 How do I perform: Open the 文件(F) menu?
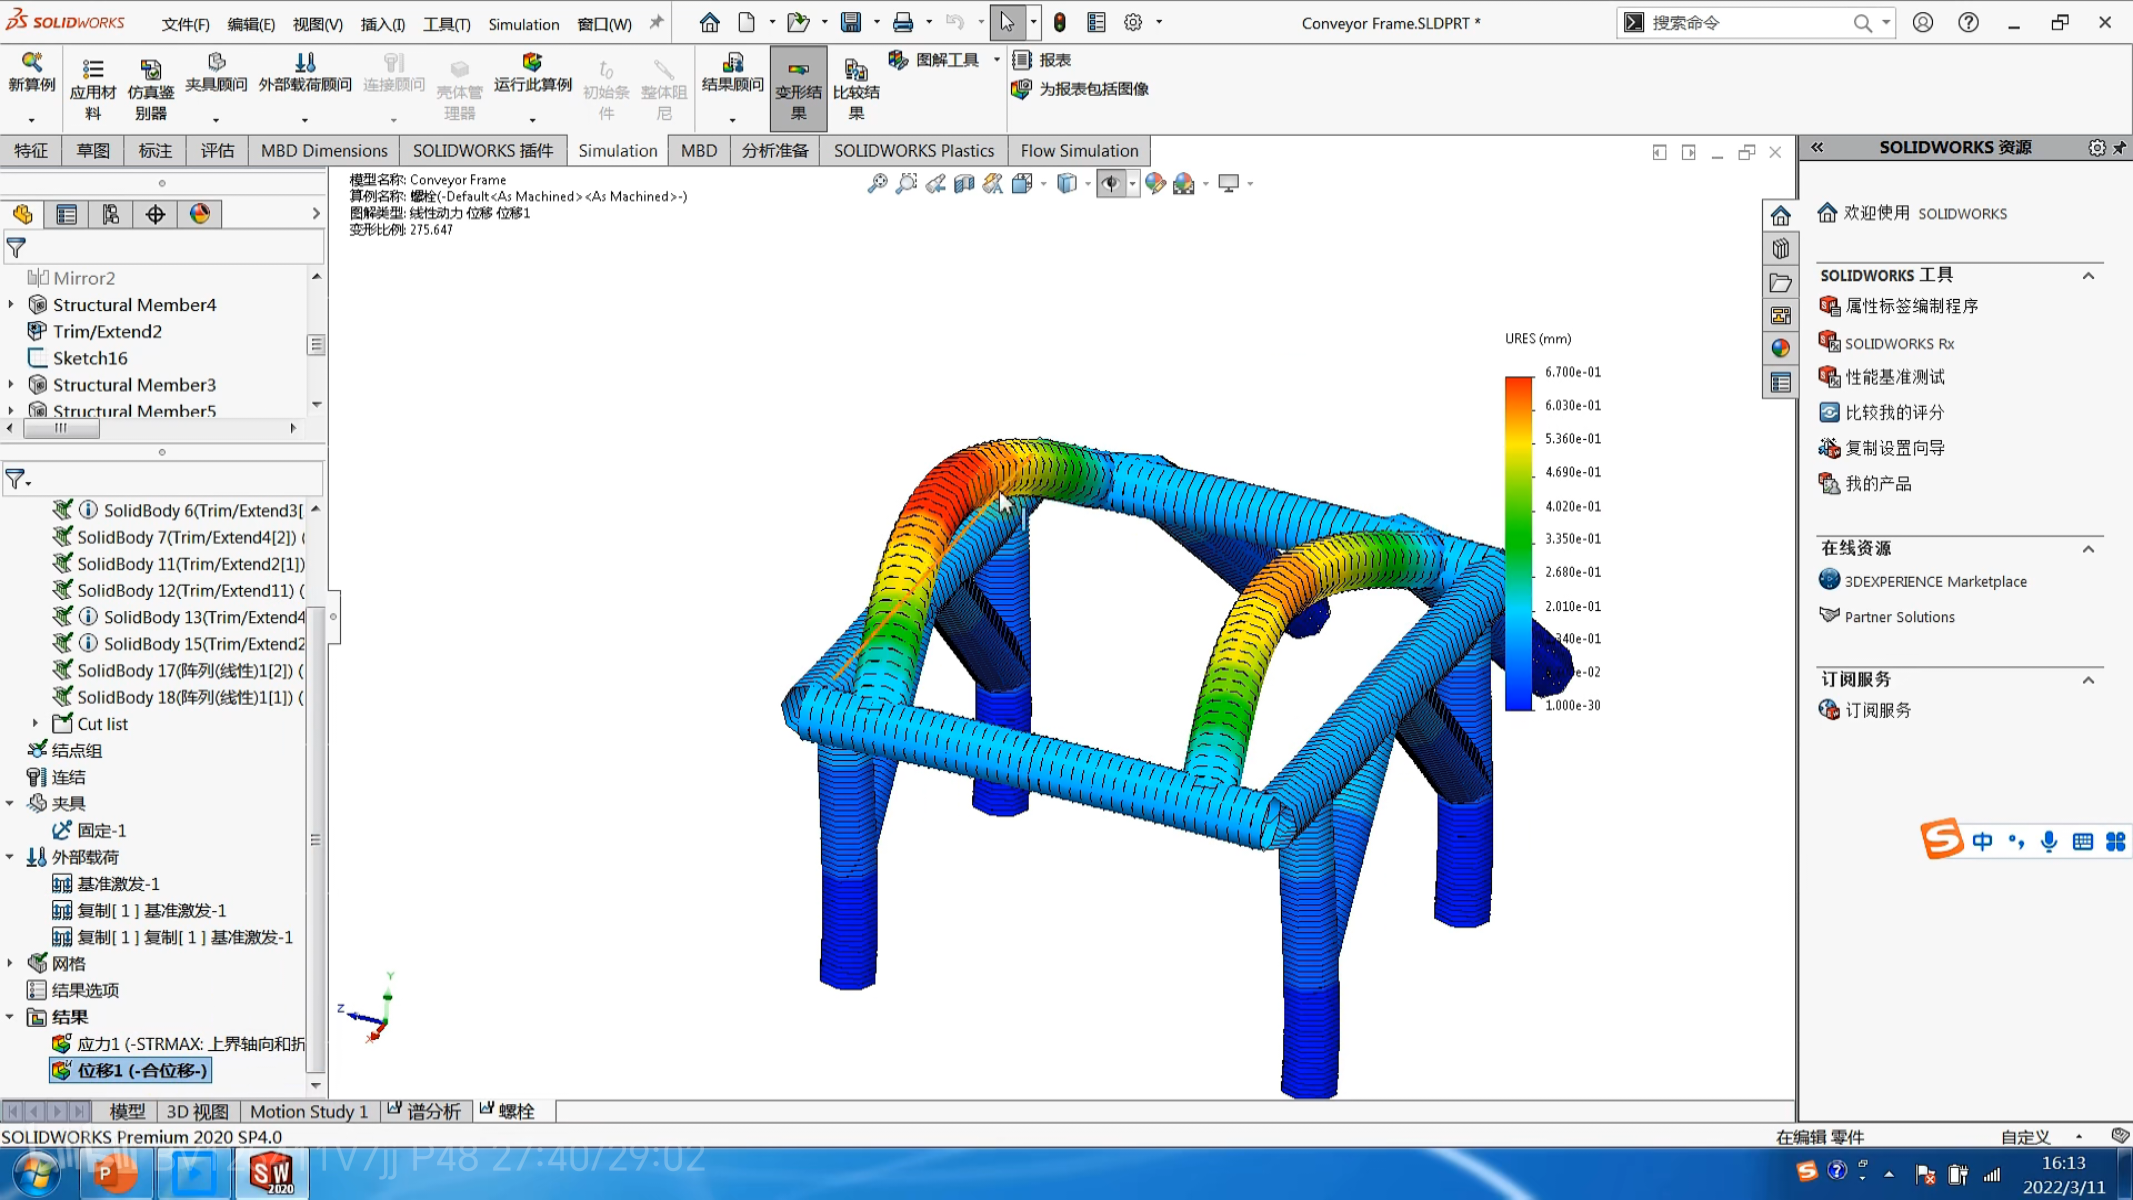185,24
